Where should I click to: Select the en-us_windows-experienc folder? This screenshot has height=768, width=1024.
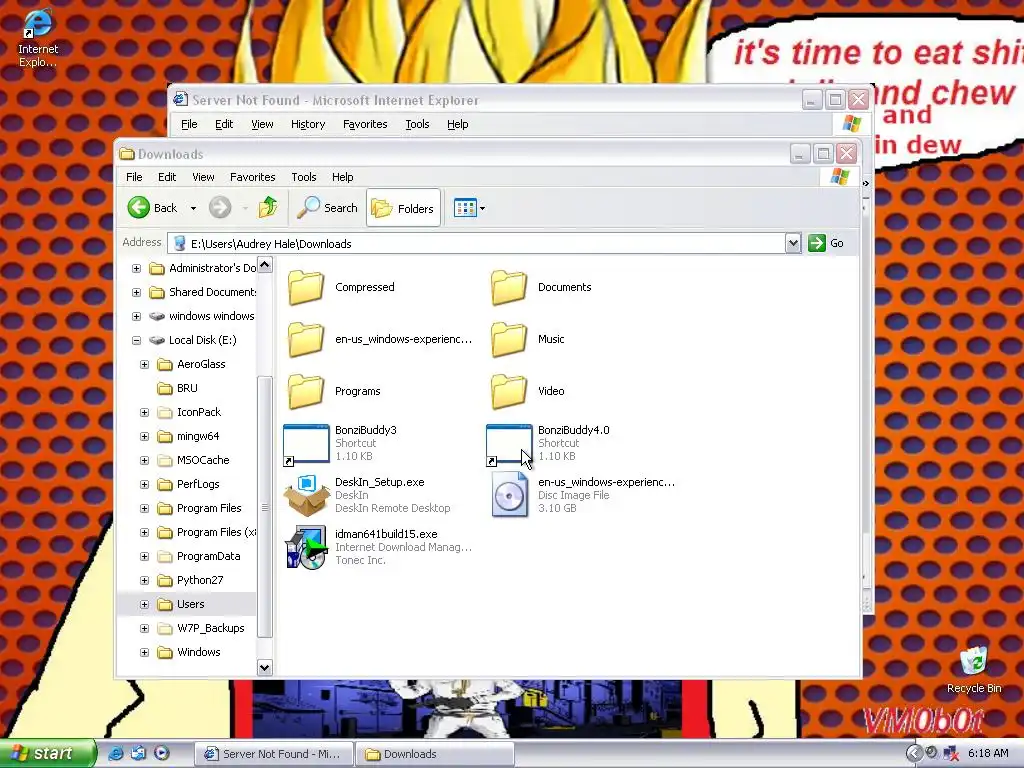coord(306,339)
